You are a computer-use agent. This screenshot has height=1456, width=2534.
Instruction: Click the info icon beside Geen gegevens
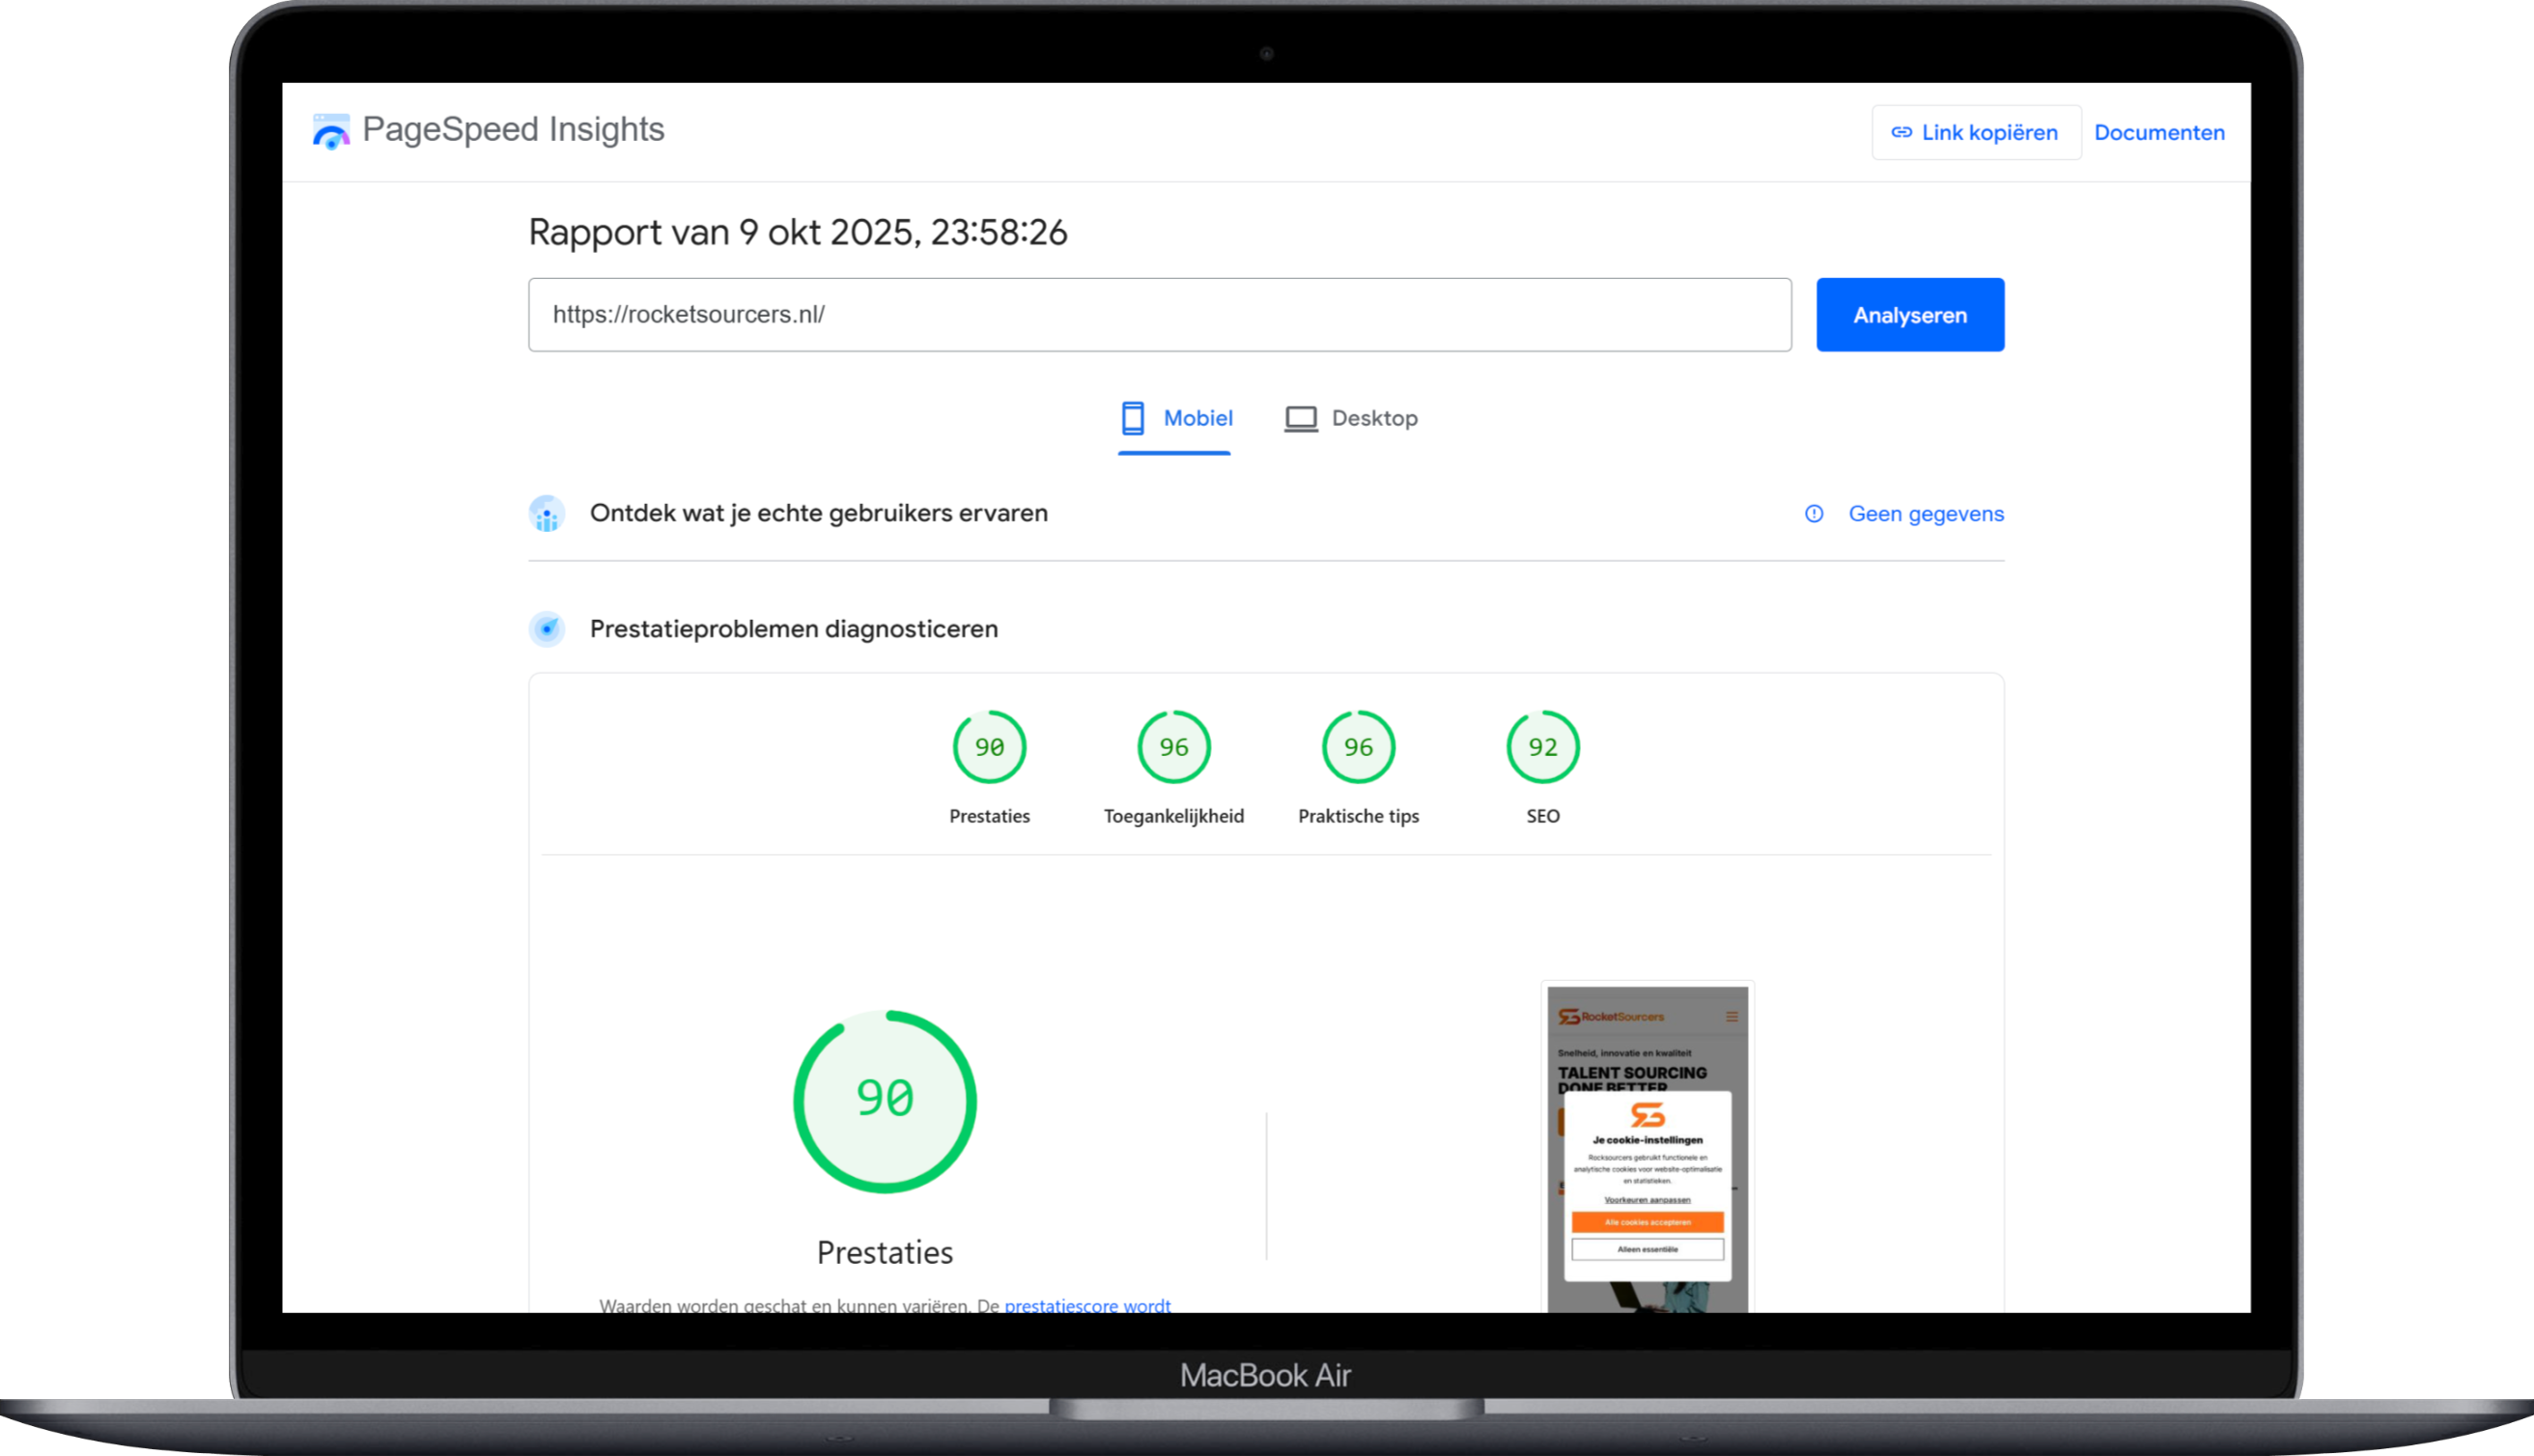click(1813, 514)
